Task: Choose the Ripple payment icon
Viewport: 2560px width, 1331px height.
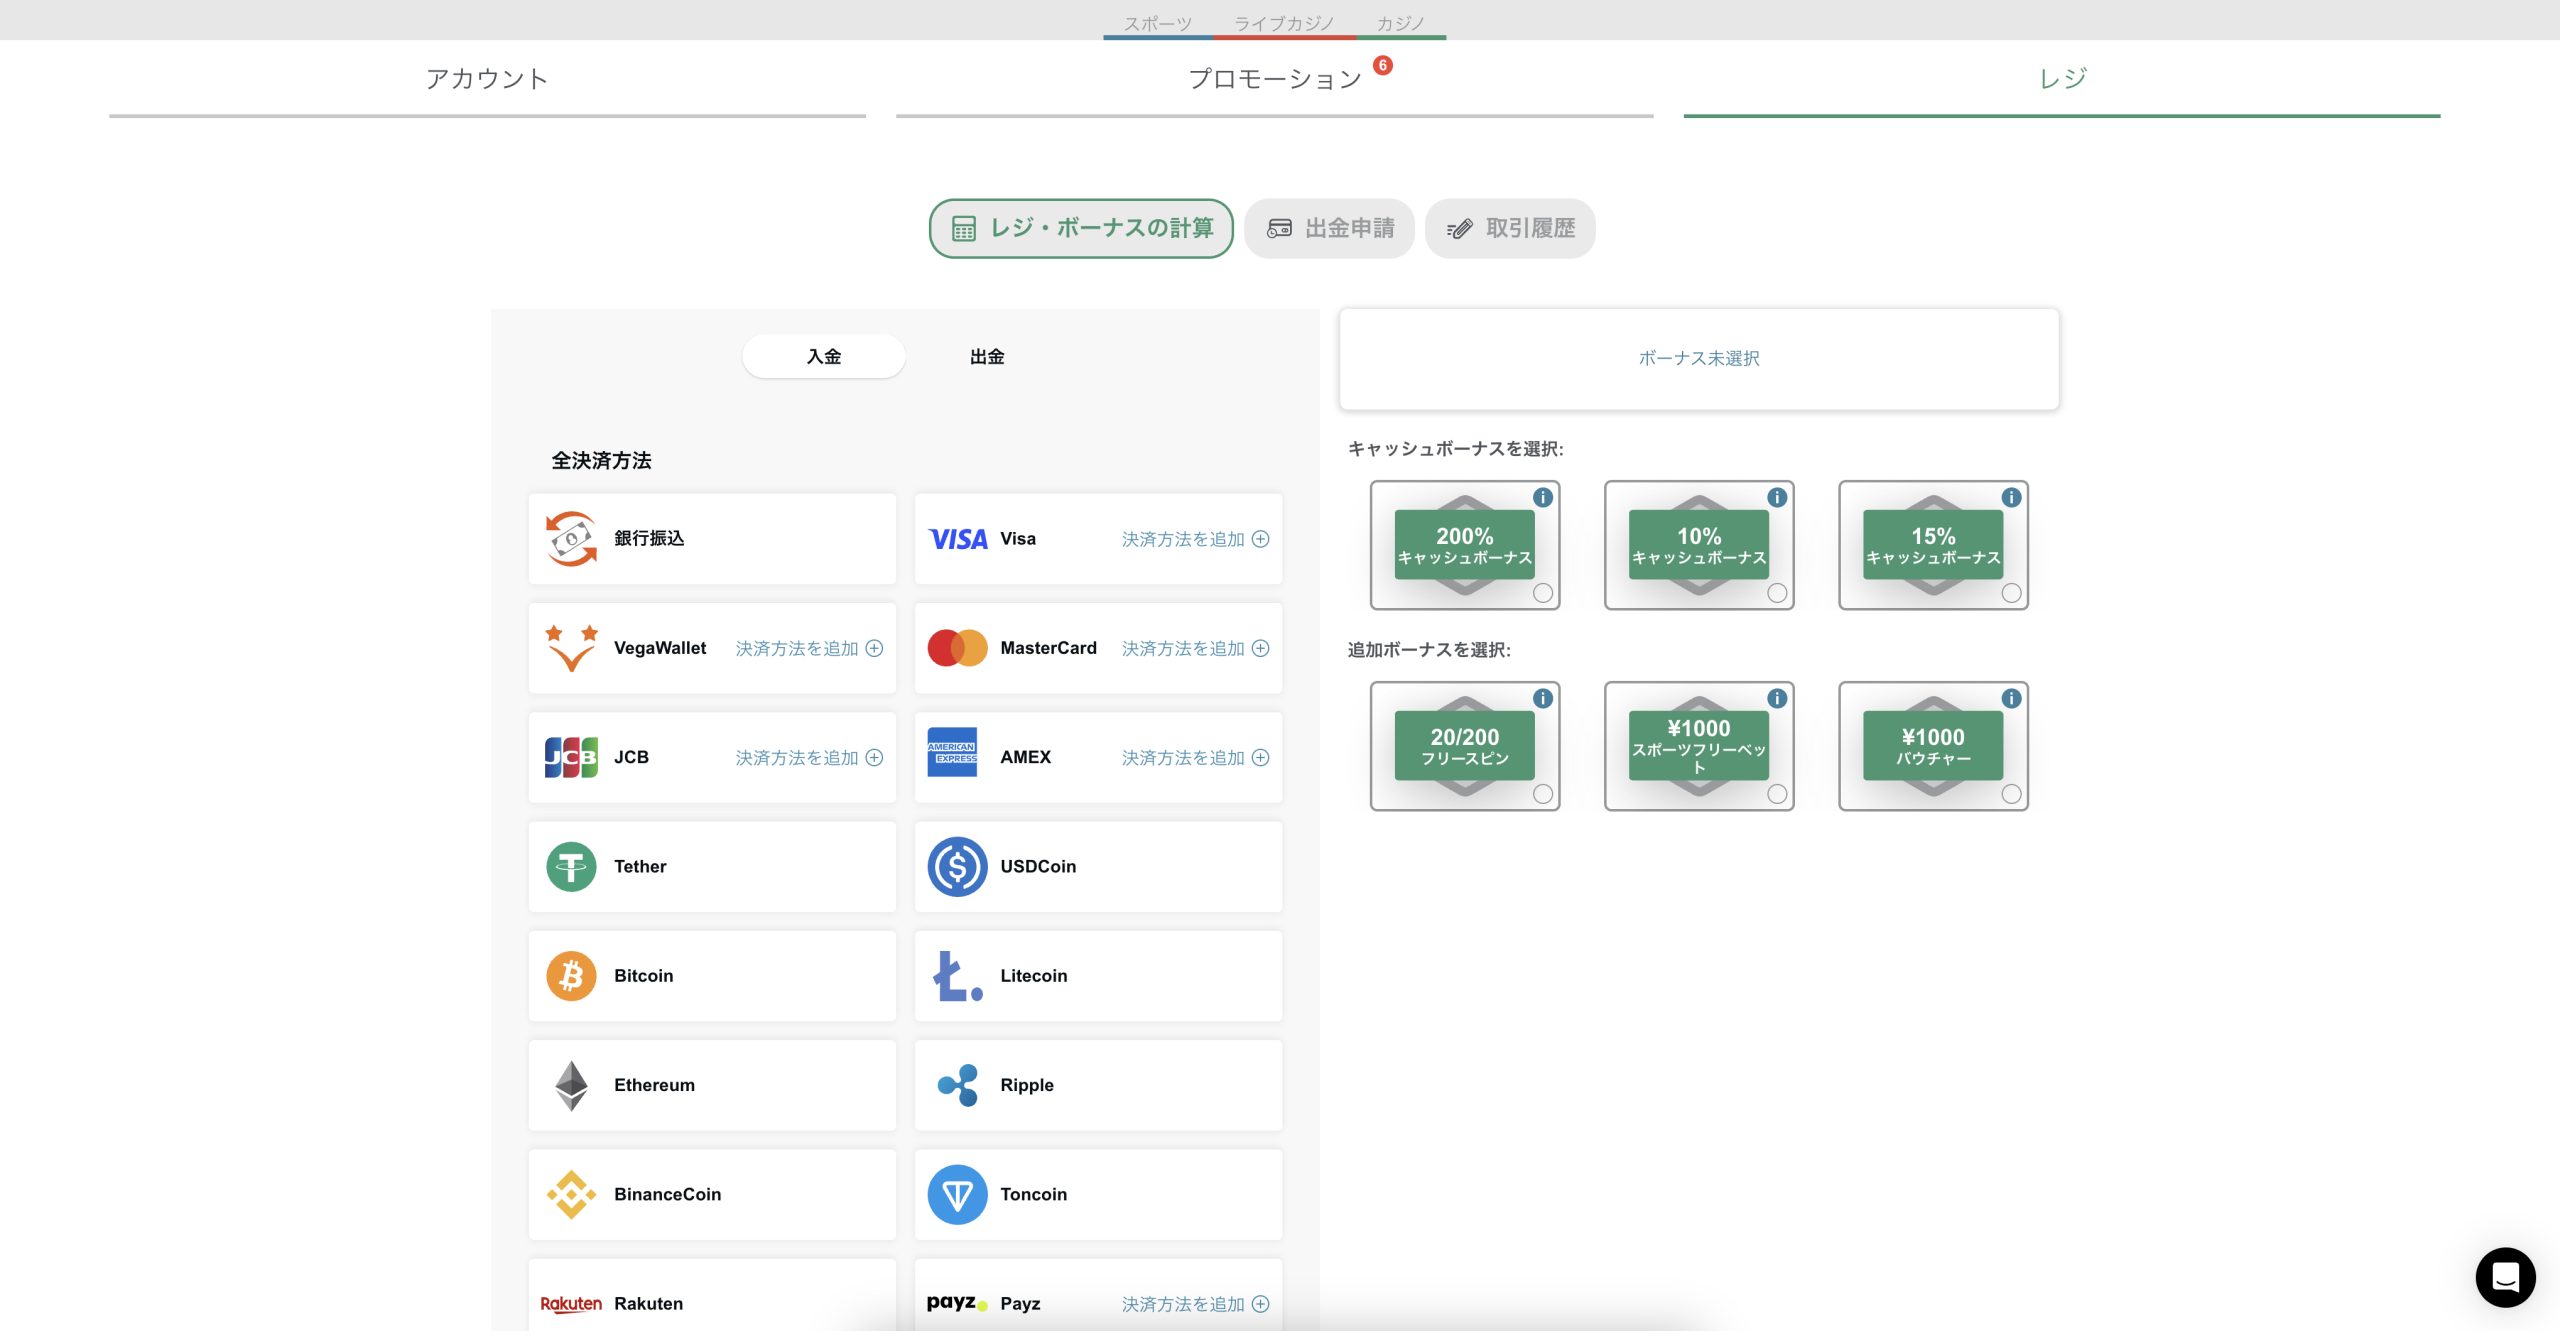Action: coord(957,1085)
